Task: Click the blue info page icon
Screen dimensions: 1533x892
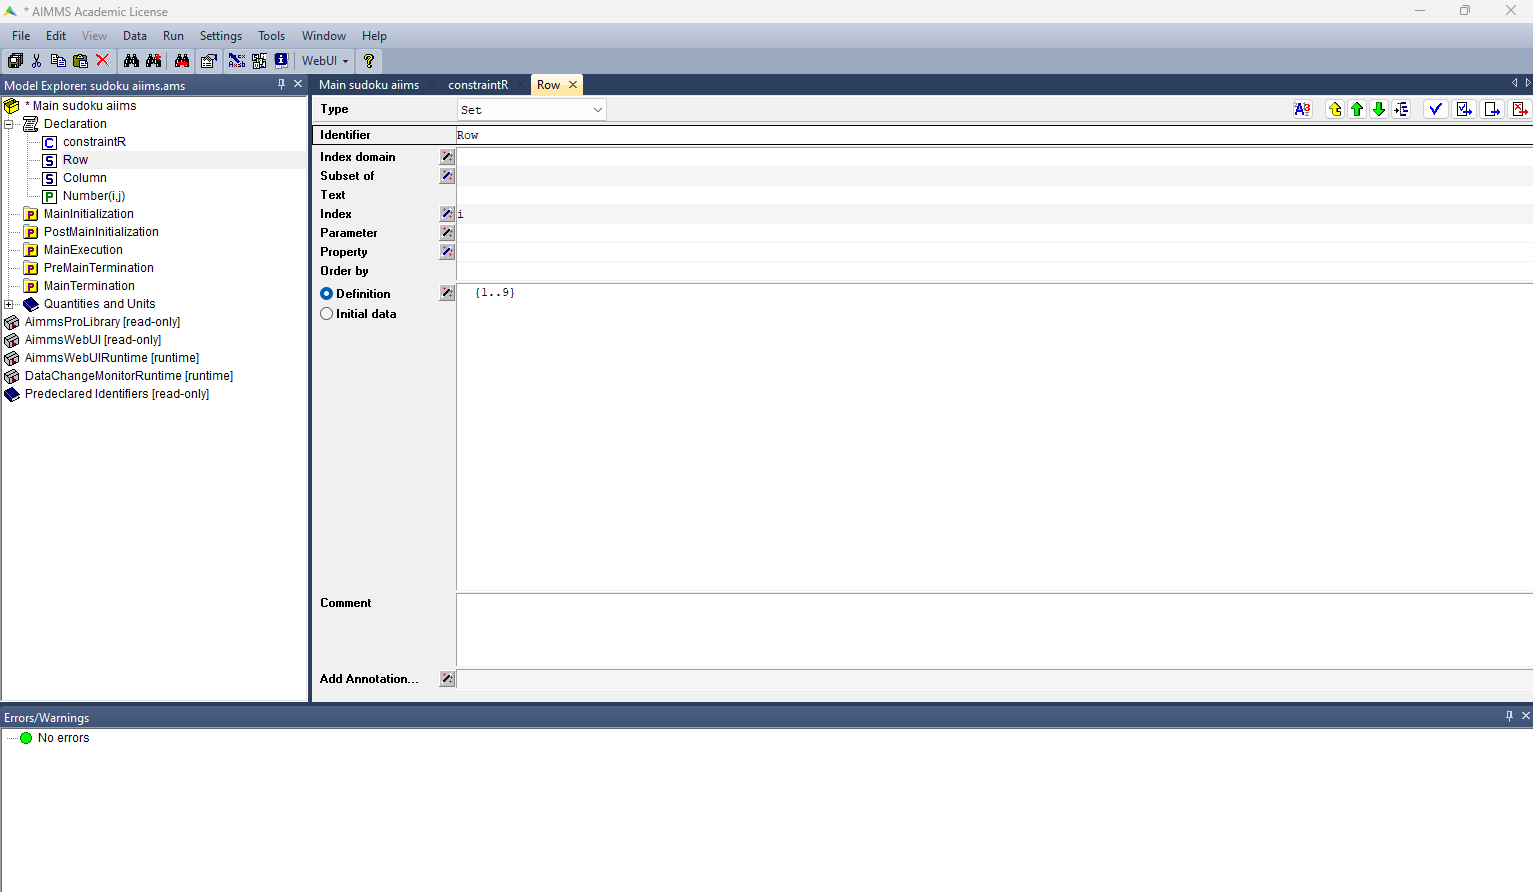Action: click(281, 61)
